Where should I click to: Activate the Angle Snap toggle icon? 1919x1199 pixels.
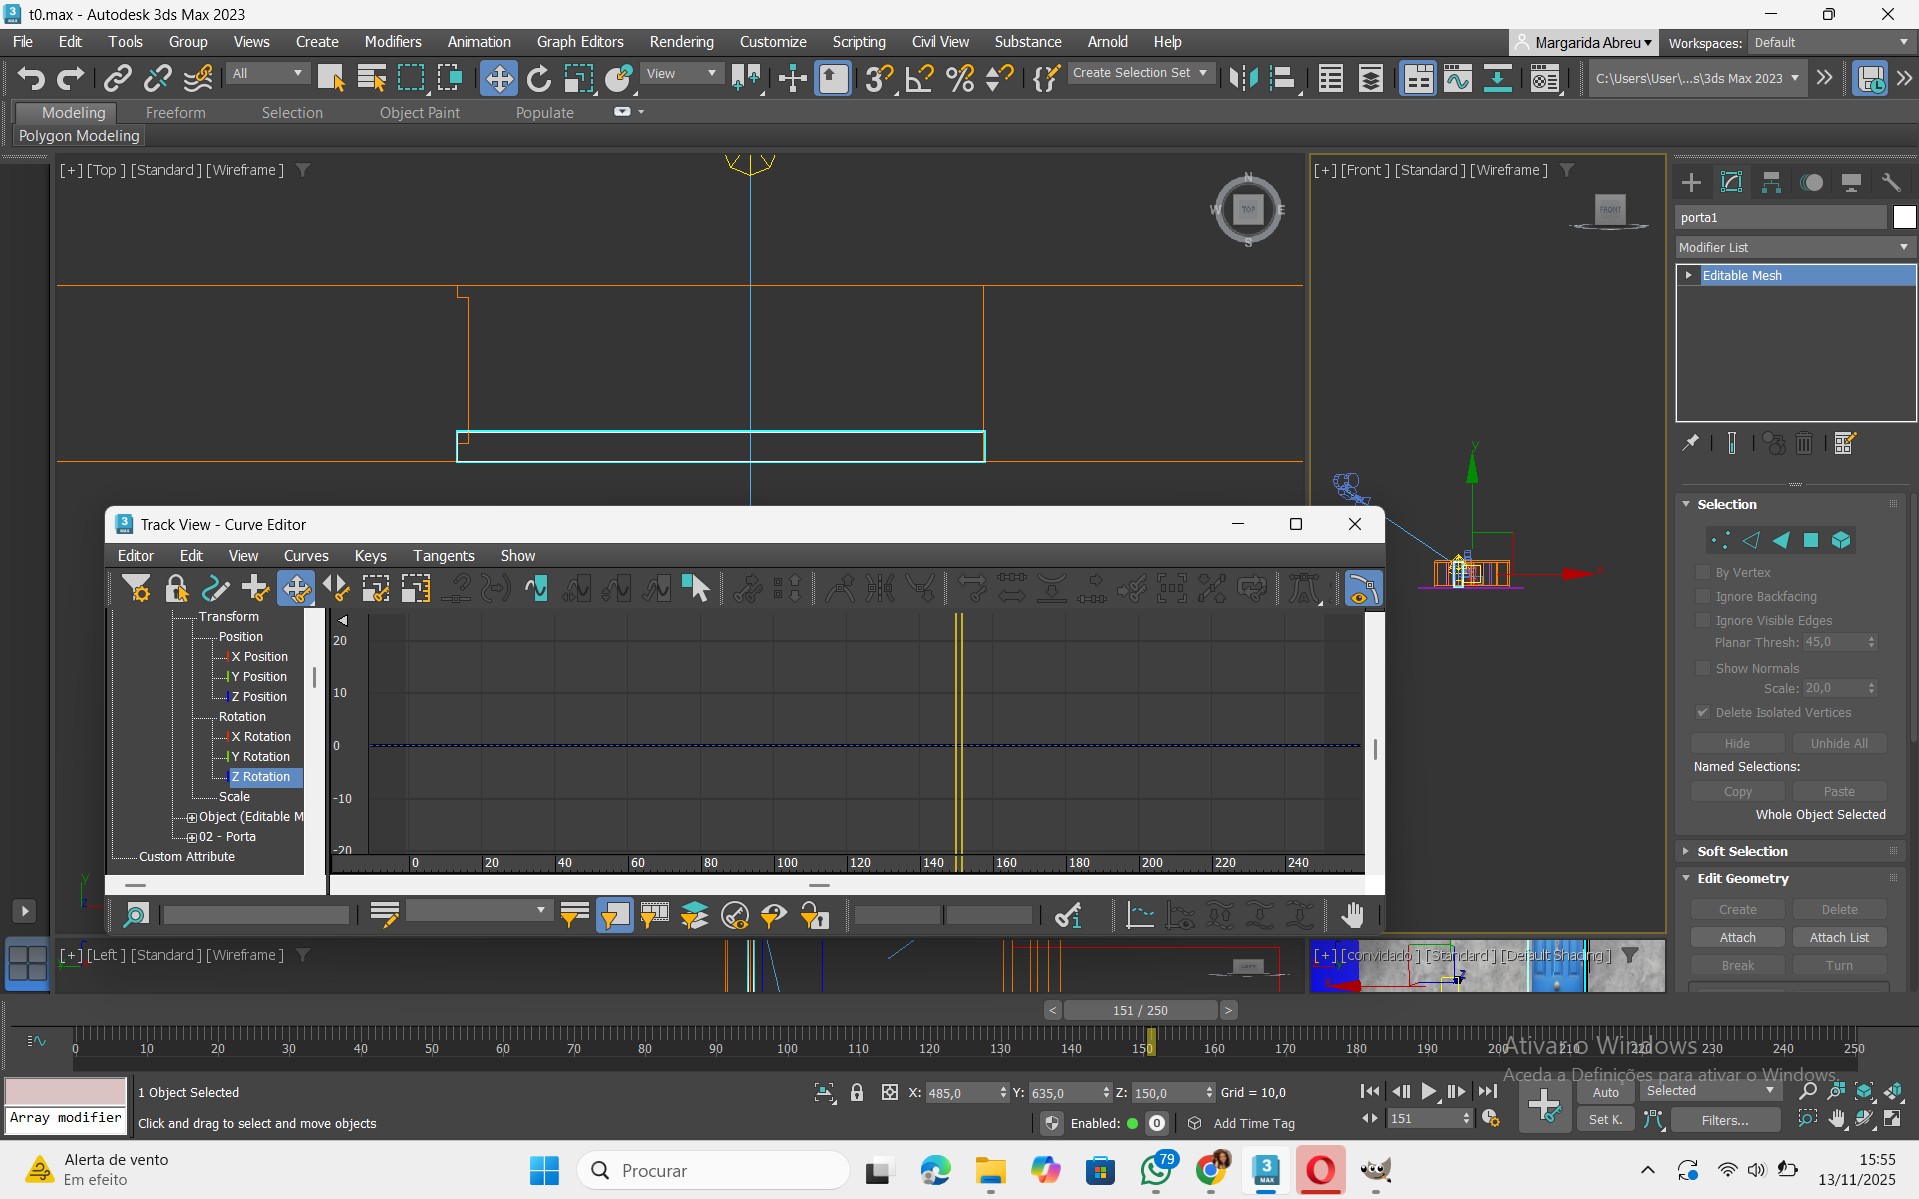919,78
